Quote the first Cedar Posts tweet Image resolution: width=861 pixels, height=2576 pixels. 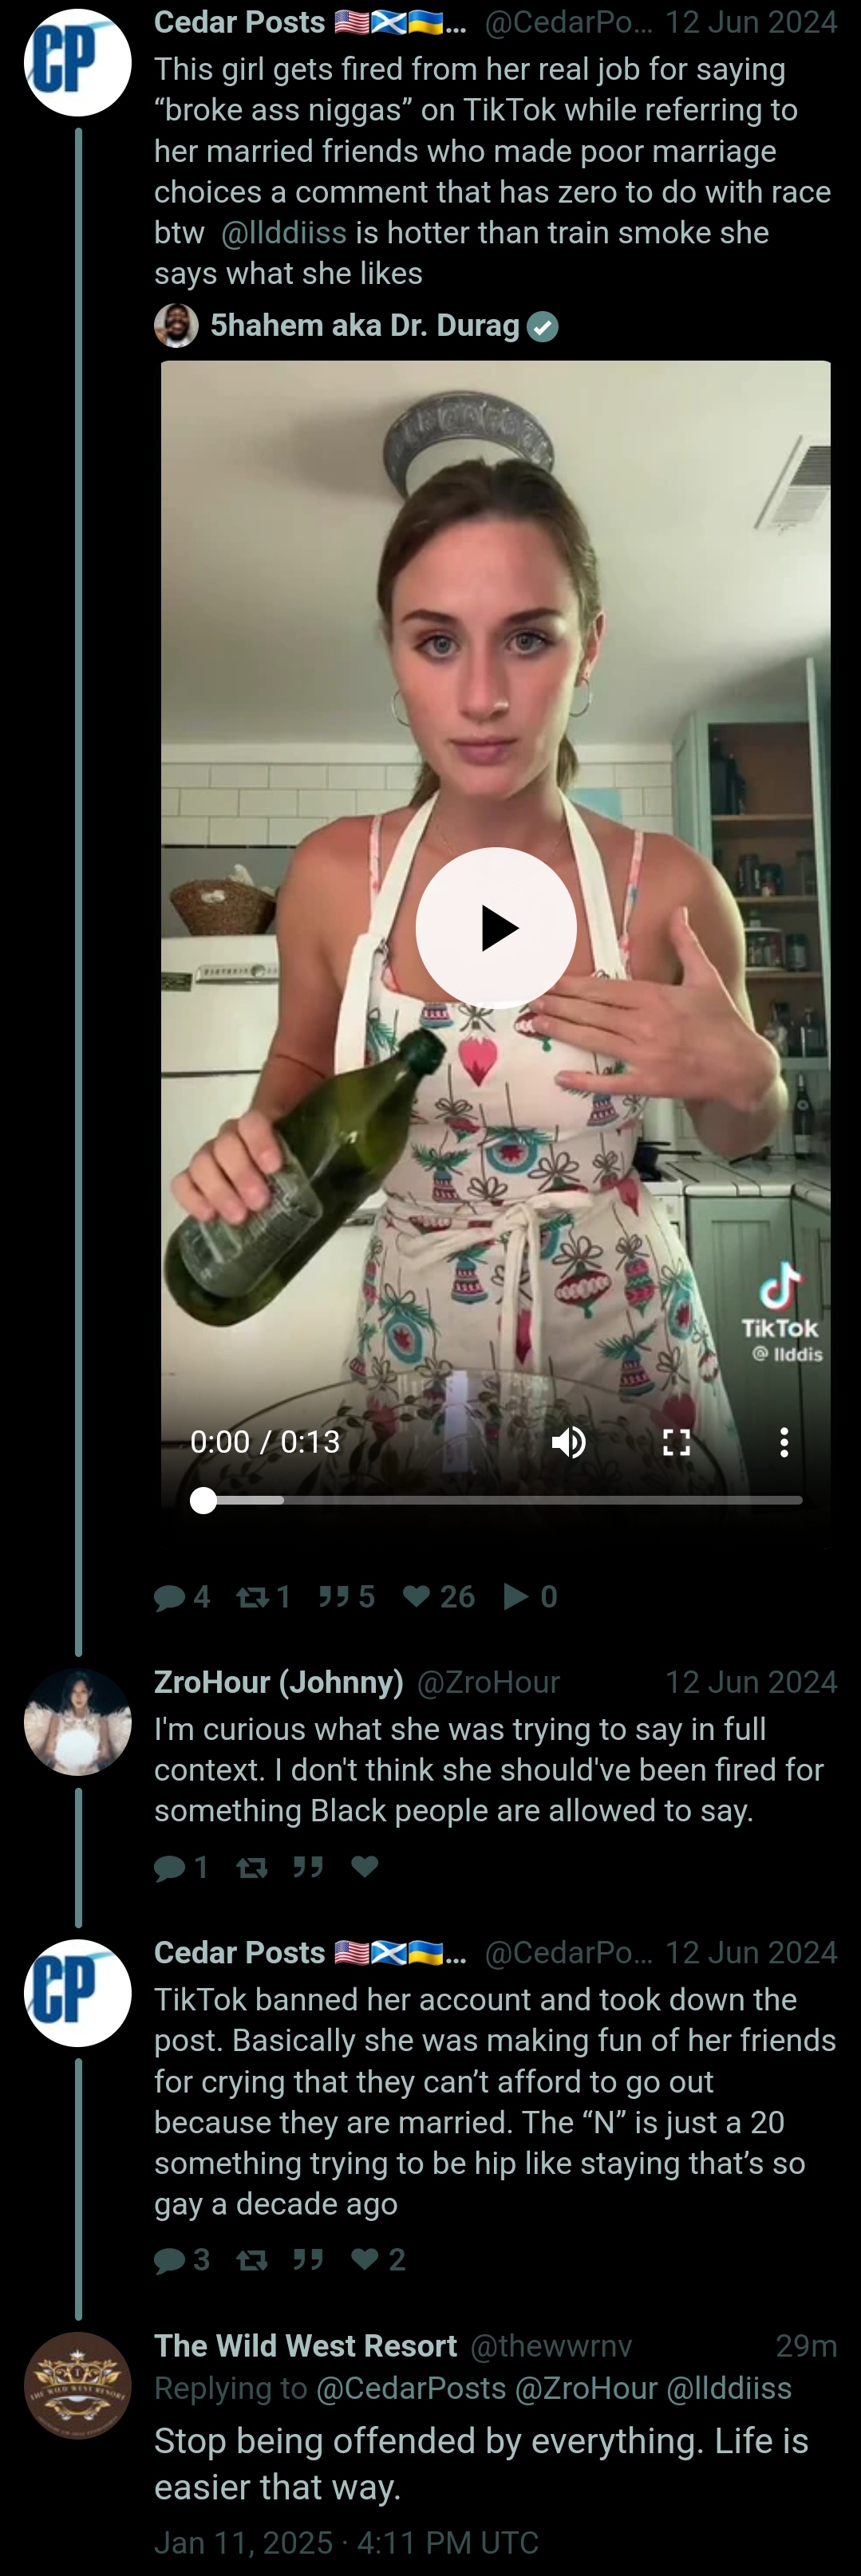[346, 1596]
